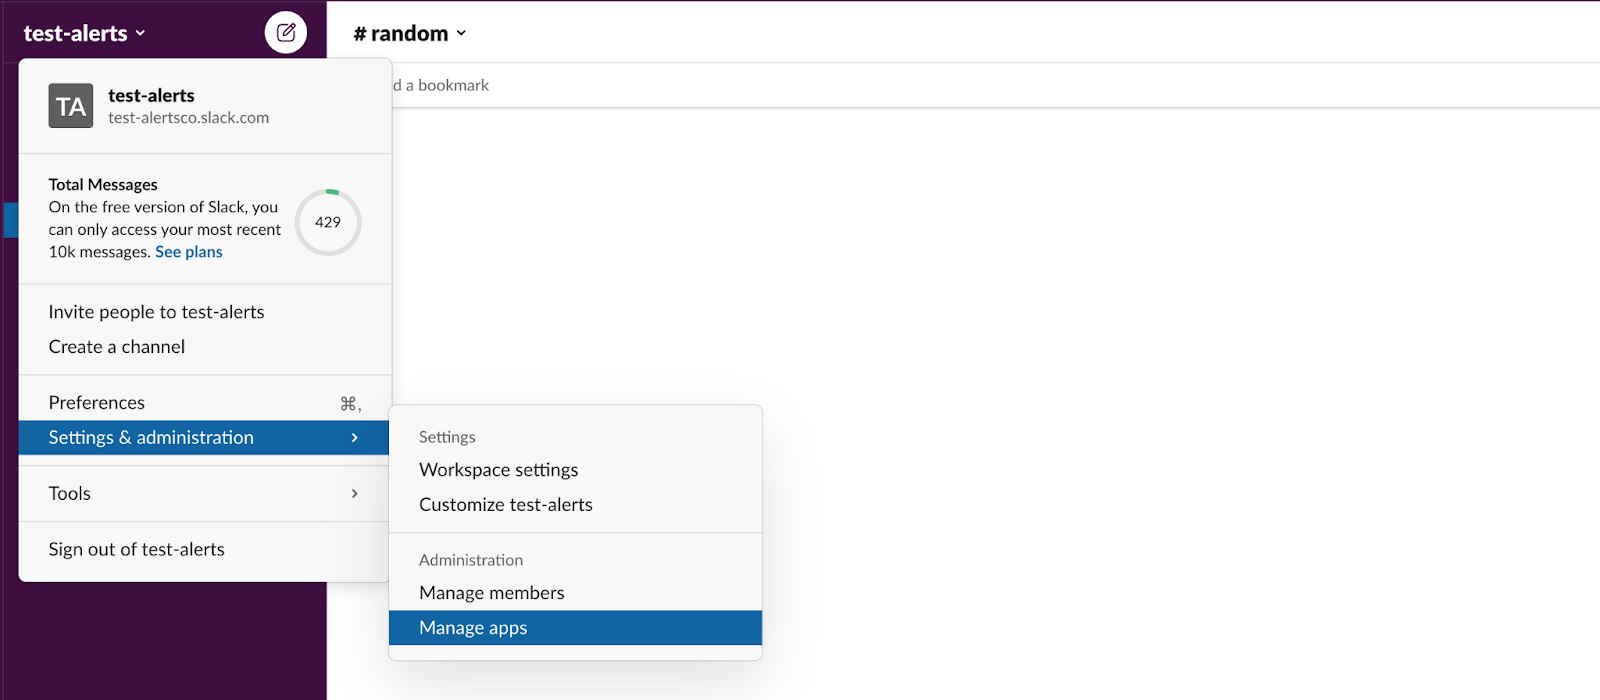The image size is (1600, 700).
Task: Click the Tools menu label
Action: tap(70, 494)
